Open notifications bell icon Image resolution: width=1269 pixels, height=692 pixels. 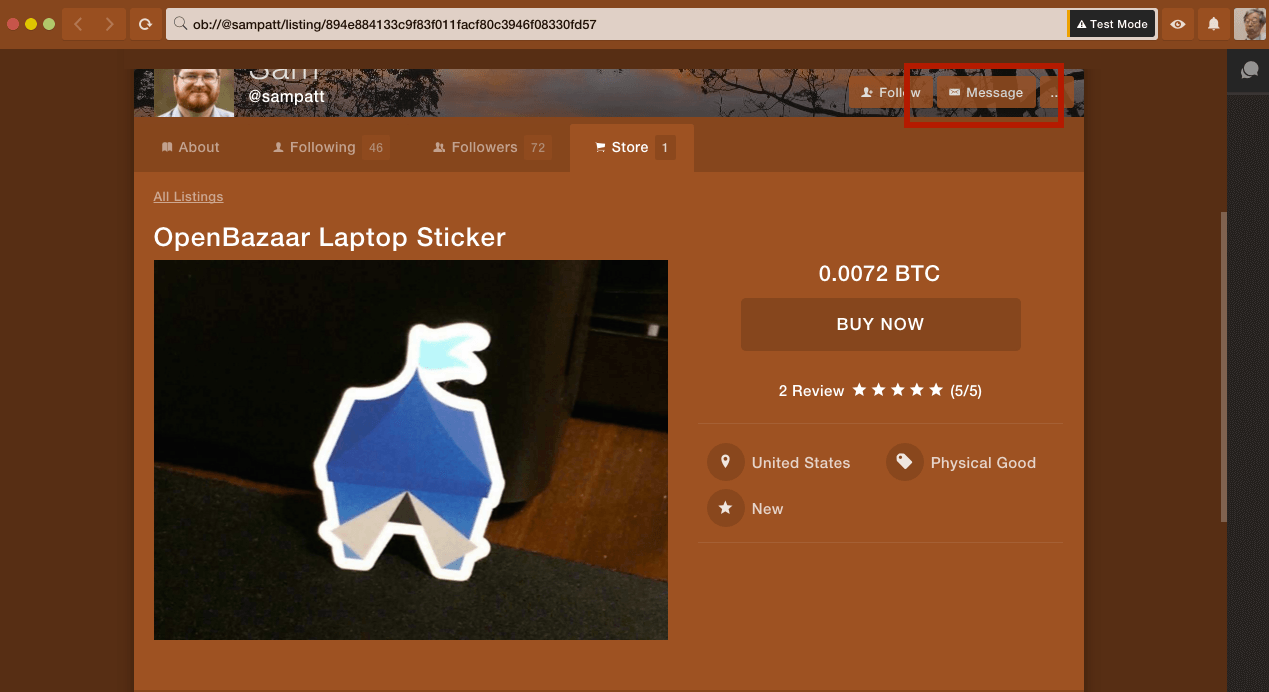[x=1214, y=24]
